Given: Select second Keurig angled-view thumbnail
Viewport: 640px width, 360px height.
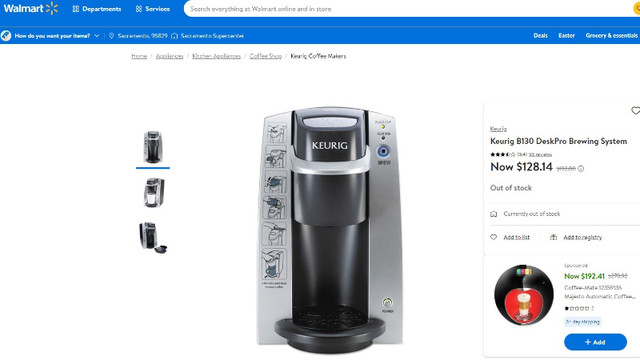Looking at the screenshot, I should coord(153,192).
